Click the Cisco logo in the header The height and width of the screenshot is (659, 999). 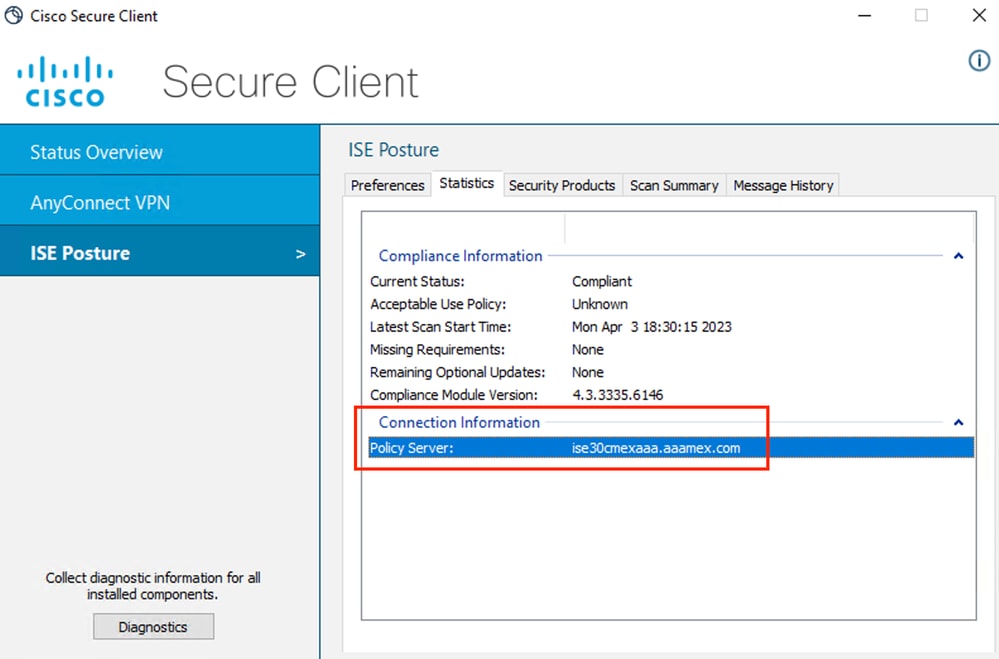[64, 80]
